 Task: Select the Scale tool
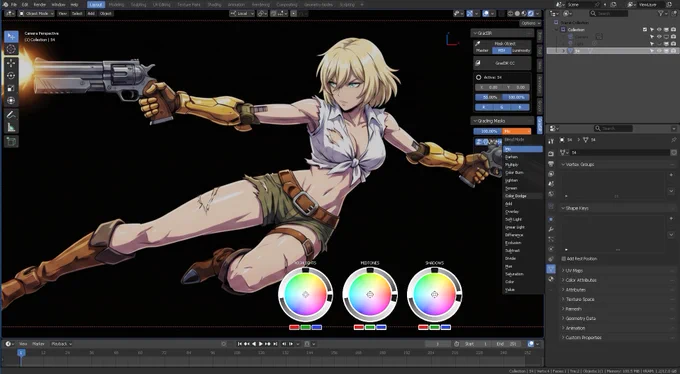11,88
